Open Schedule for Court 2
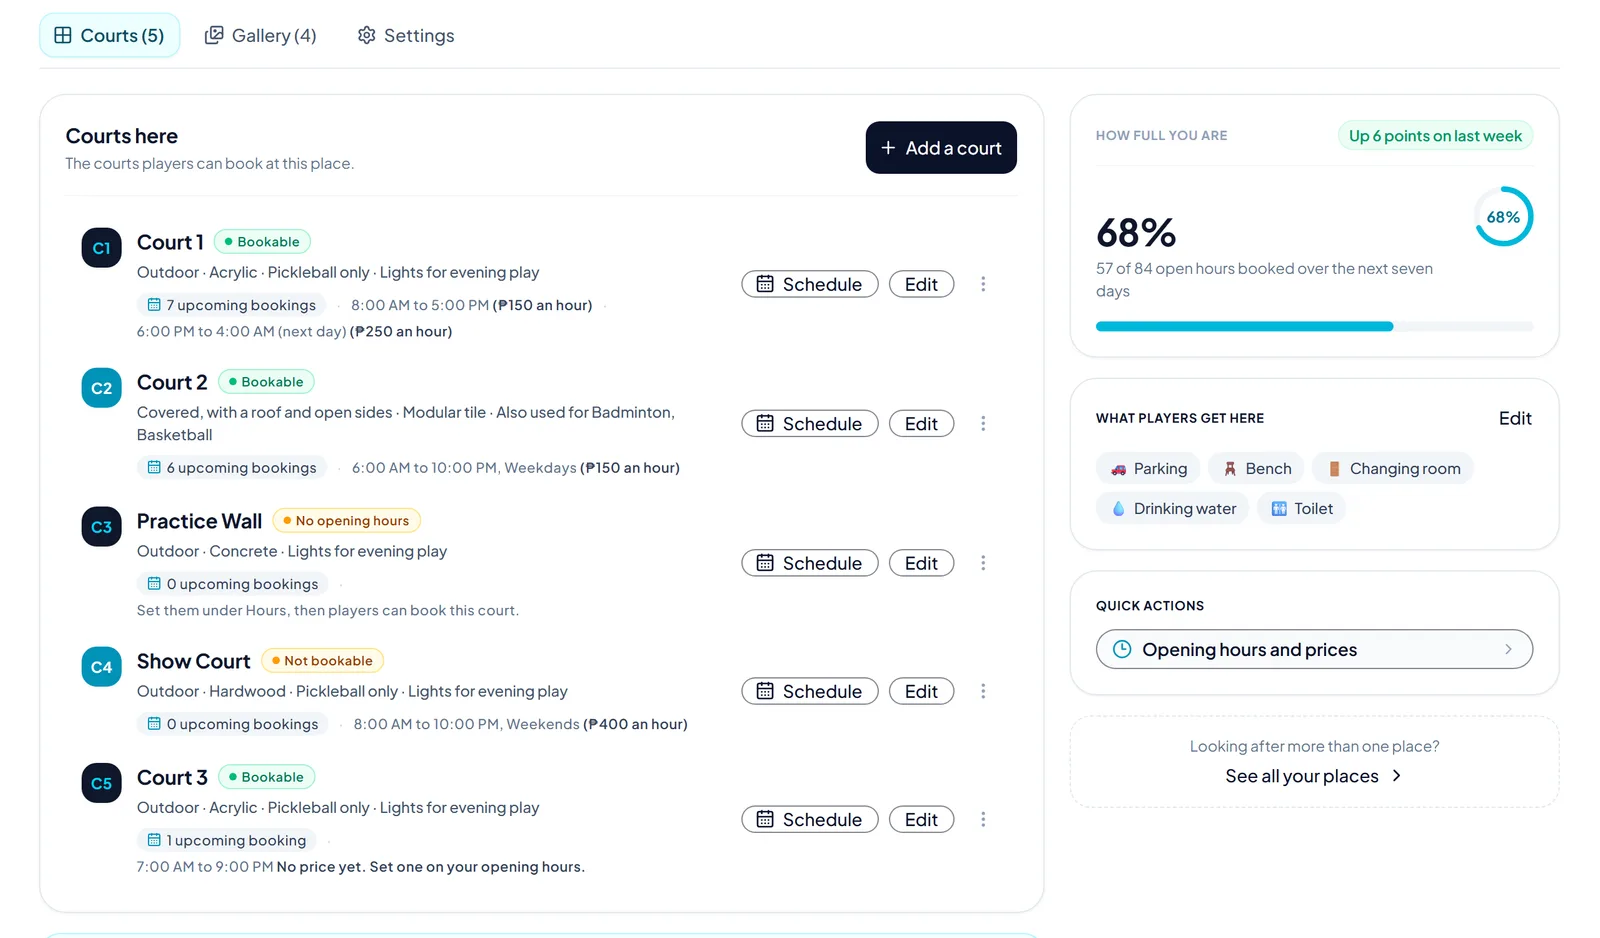The width and height of the screenshot is (1600, 938). (x=810, y=424)
